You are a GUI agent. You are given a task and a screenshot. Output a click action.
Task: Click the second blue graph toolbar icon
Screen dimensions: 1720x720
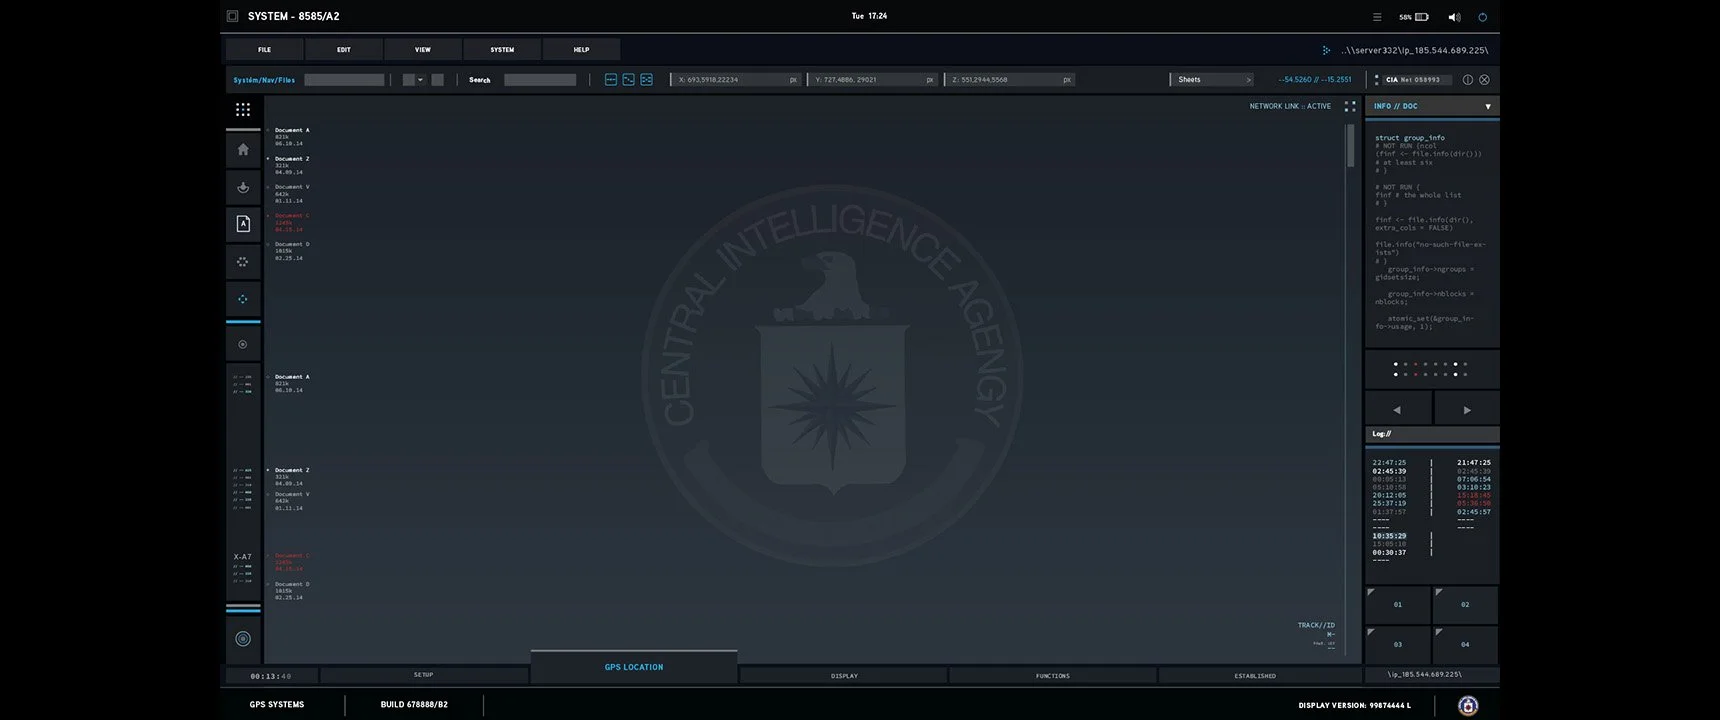click(628, 80)
